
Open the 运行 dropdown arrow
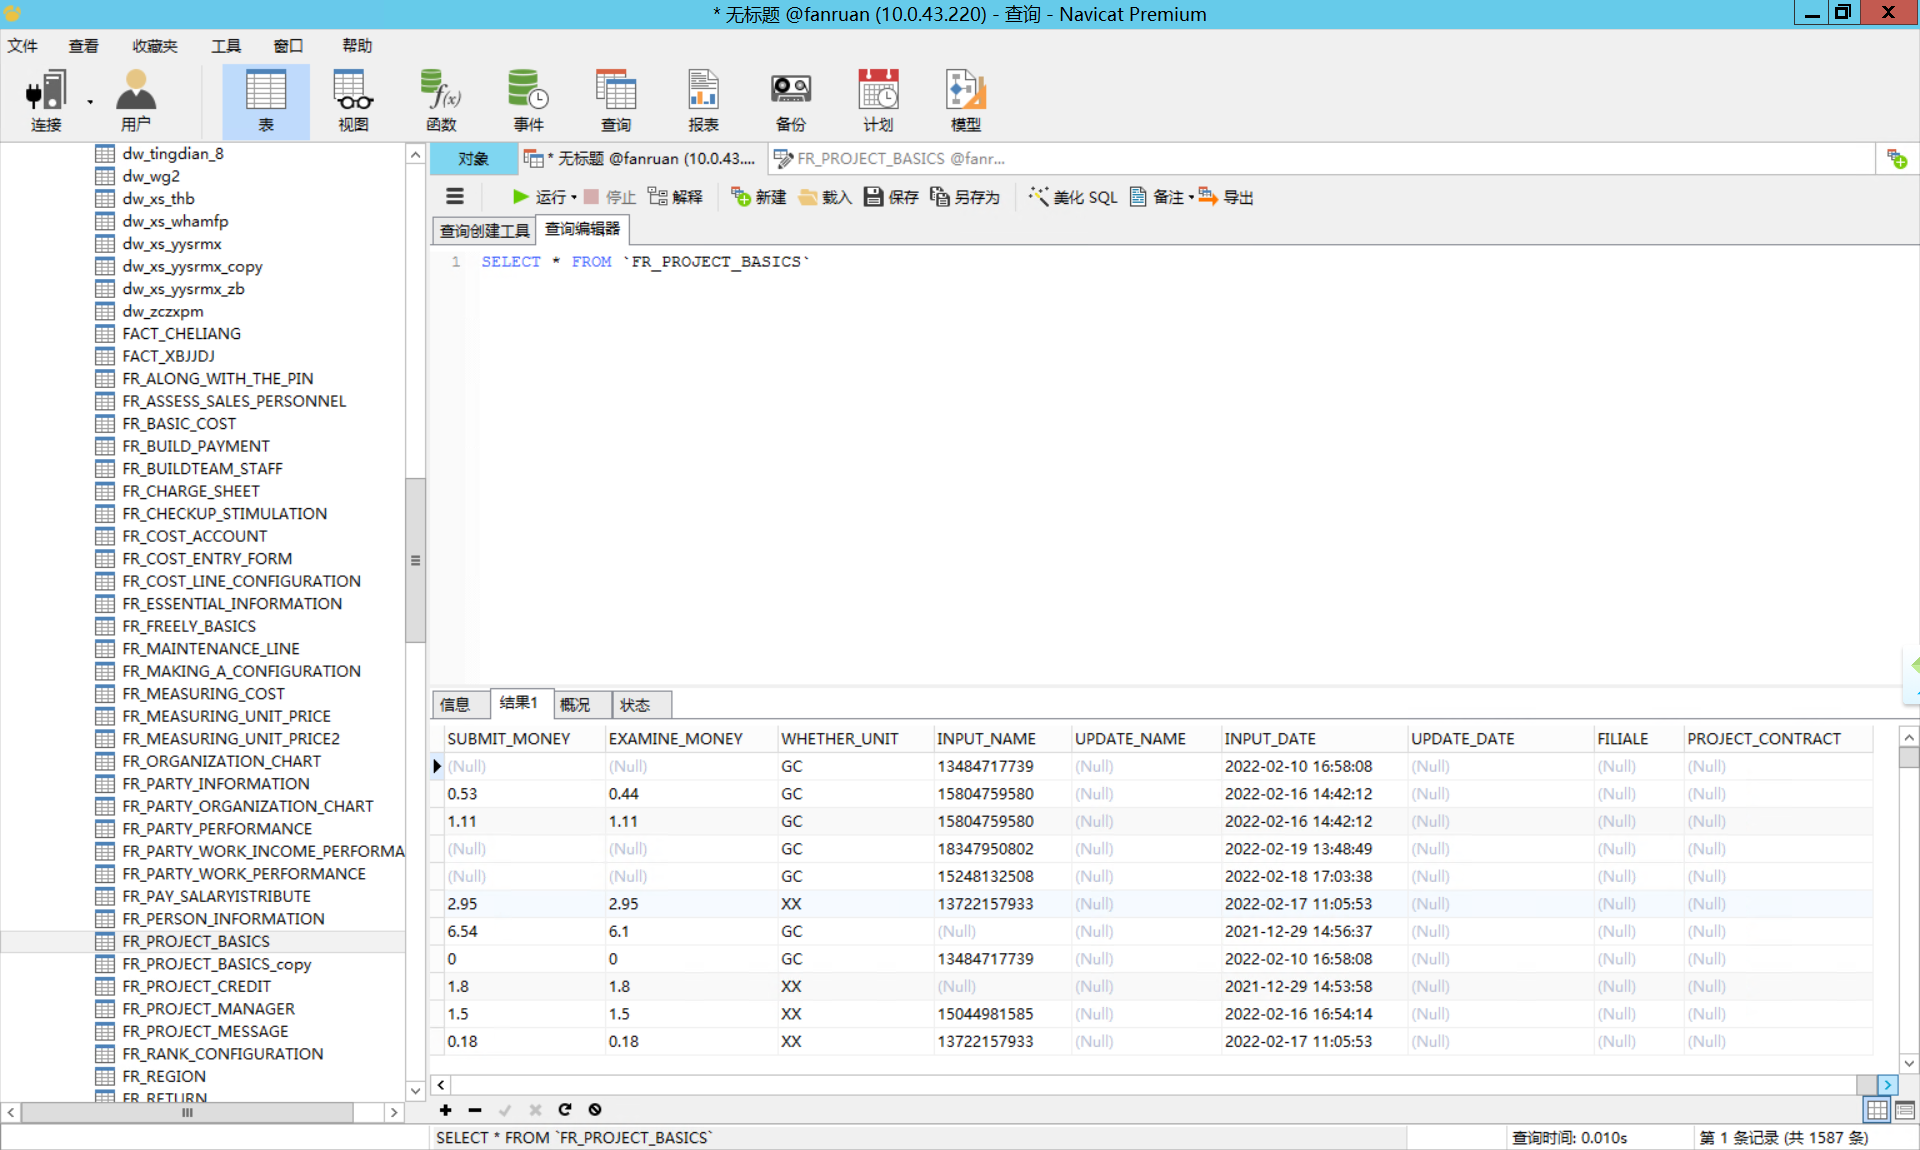574,197
